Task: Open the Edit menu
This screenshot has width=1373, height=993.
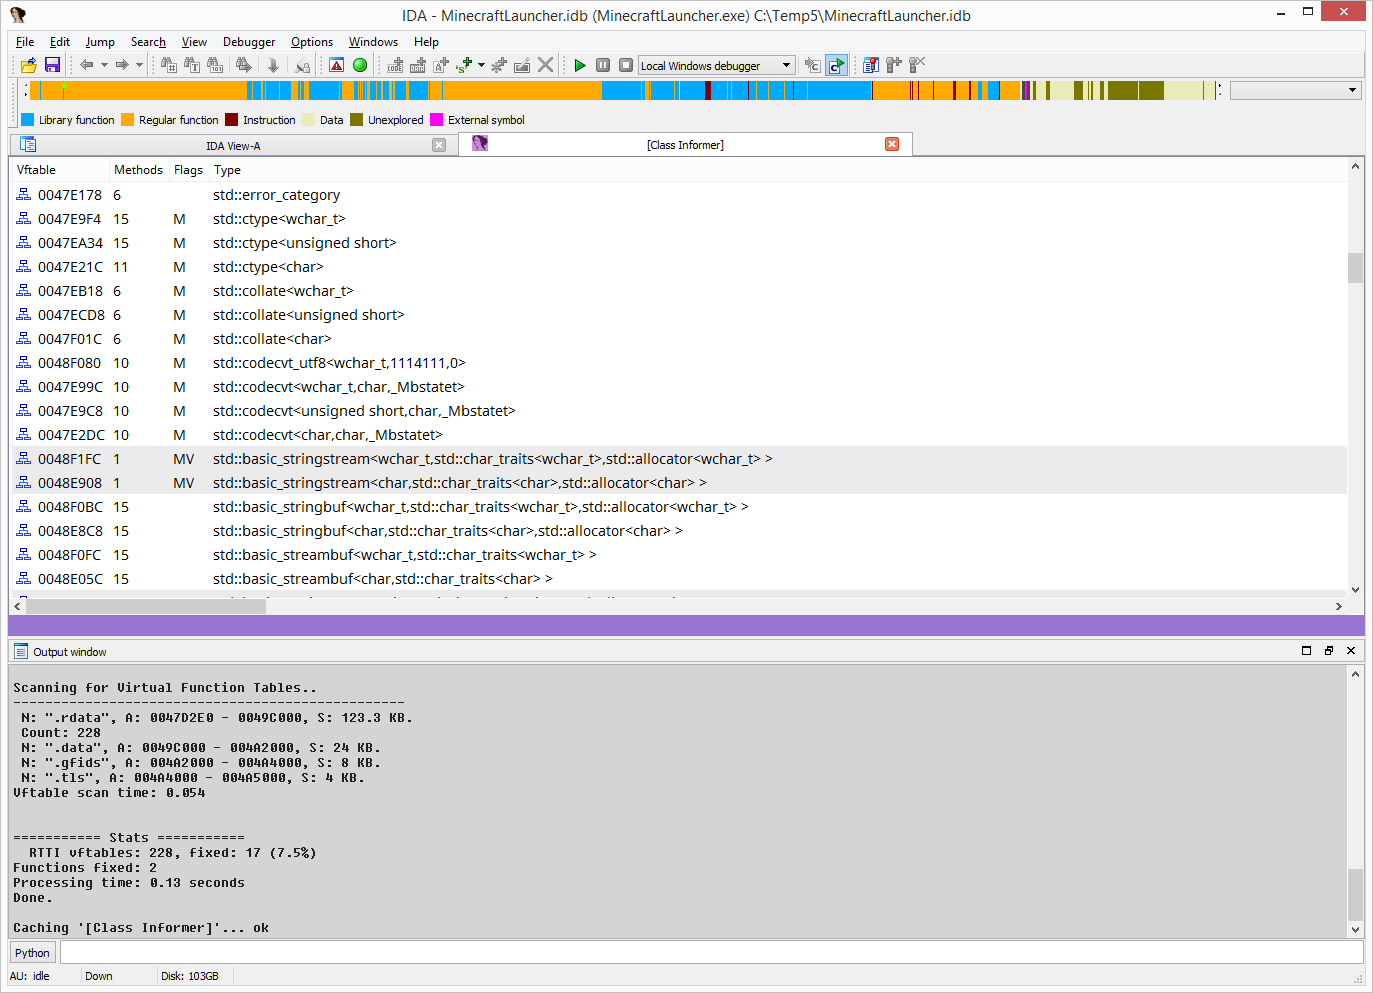Action: coord(60,42)
